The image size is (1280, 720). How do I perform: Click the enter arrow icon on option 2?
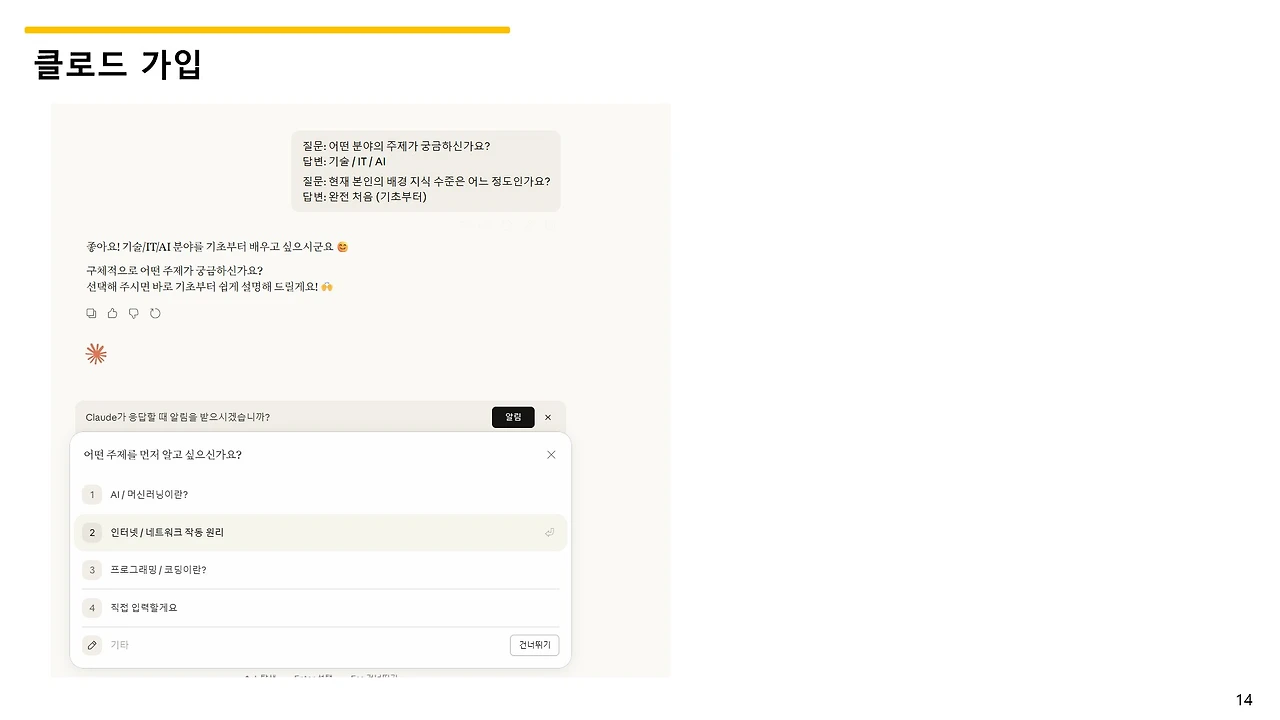point(549,533)
